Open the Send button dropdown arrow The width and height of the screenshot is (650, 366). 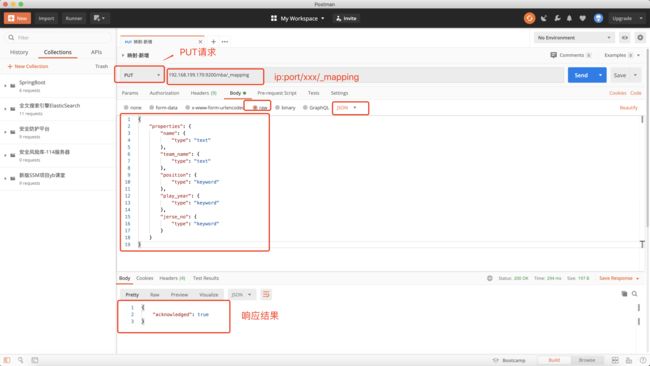coord(600,75)
